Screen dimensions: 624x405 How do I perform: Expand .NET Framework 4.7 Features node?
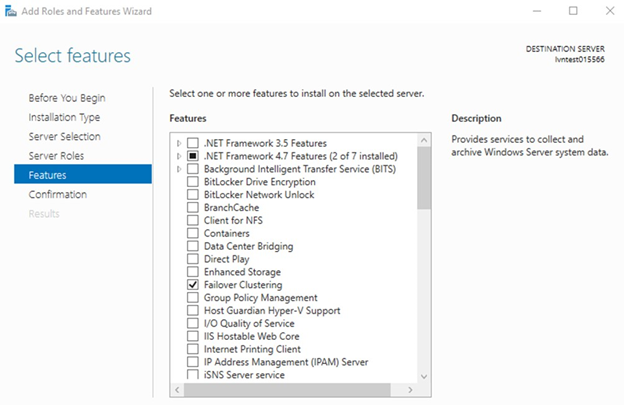tap(179, 156)
